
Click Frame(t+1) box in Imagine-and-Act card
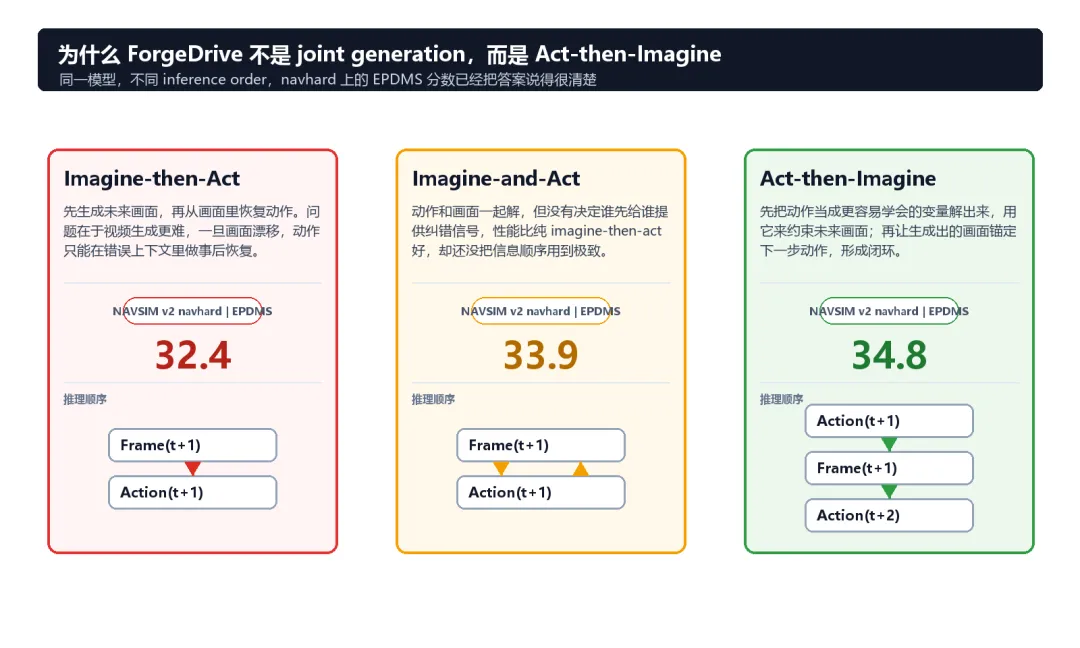point(541,445)
